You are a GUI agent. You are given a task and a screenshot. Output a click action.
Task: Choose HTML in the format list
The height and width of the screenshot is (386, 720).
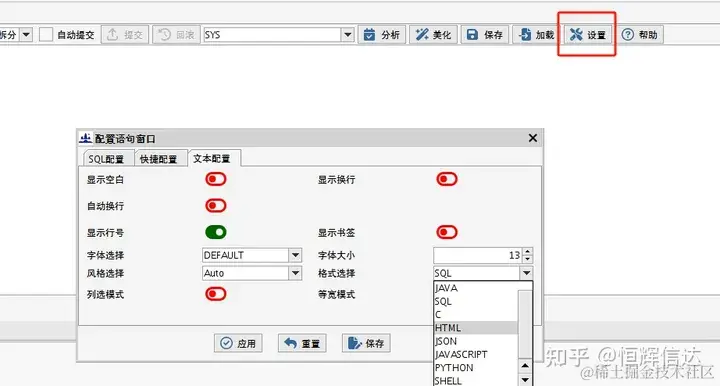pos(476,328)
